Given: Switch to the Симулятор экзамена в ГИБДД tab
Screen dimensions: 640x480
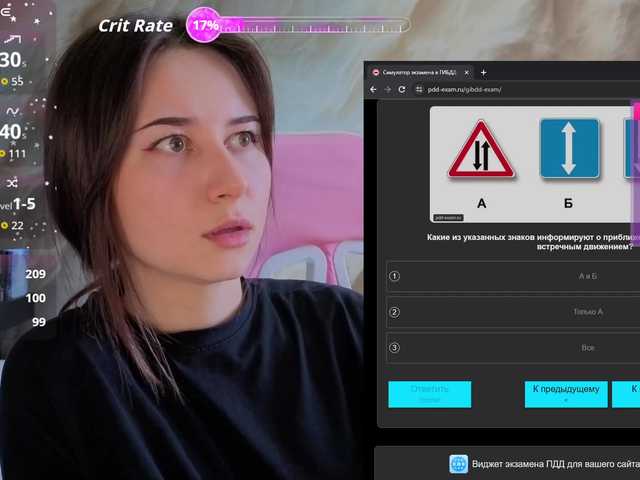Looking at the screenshot, I should click(420, 73).
